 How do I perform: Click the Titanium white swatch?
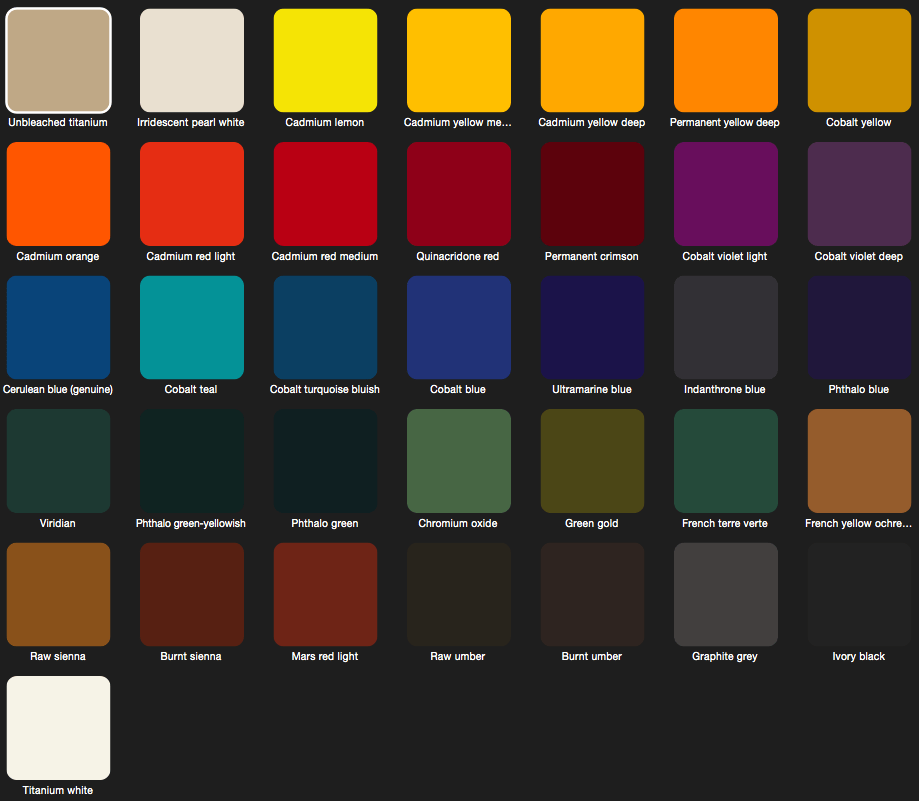click(x=58, y=728)
